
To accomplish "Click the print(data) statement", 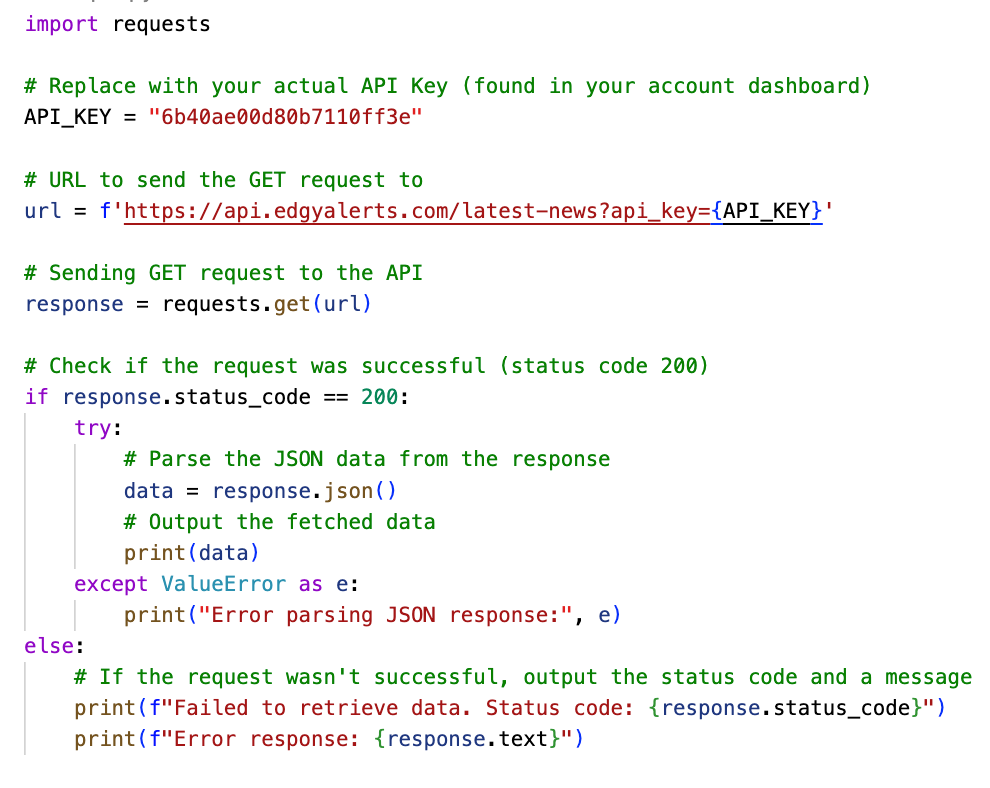I will (192, 553).
